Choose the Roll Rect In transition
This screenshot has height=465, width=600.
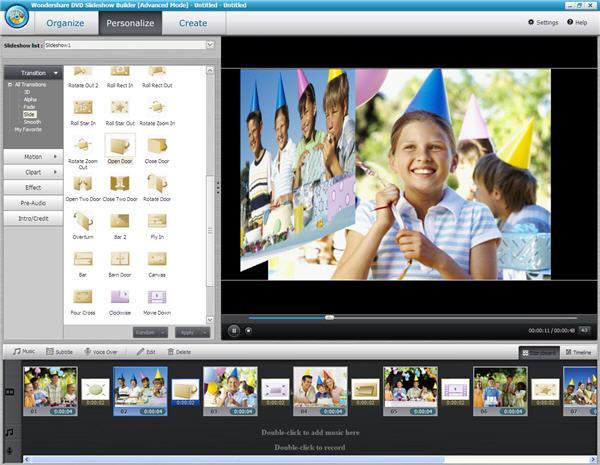120,72
